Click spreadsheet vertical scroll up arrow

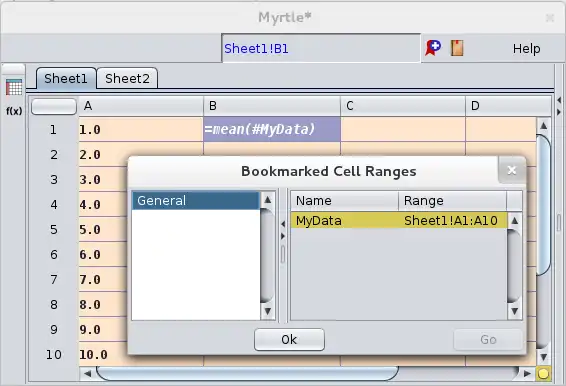[544, 125]
